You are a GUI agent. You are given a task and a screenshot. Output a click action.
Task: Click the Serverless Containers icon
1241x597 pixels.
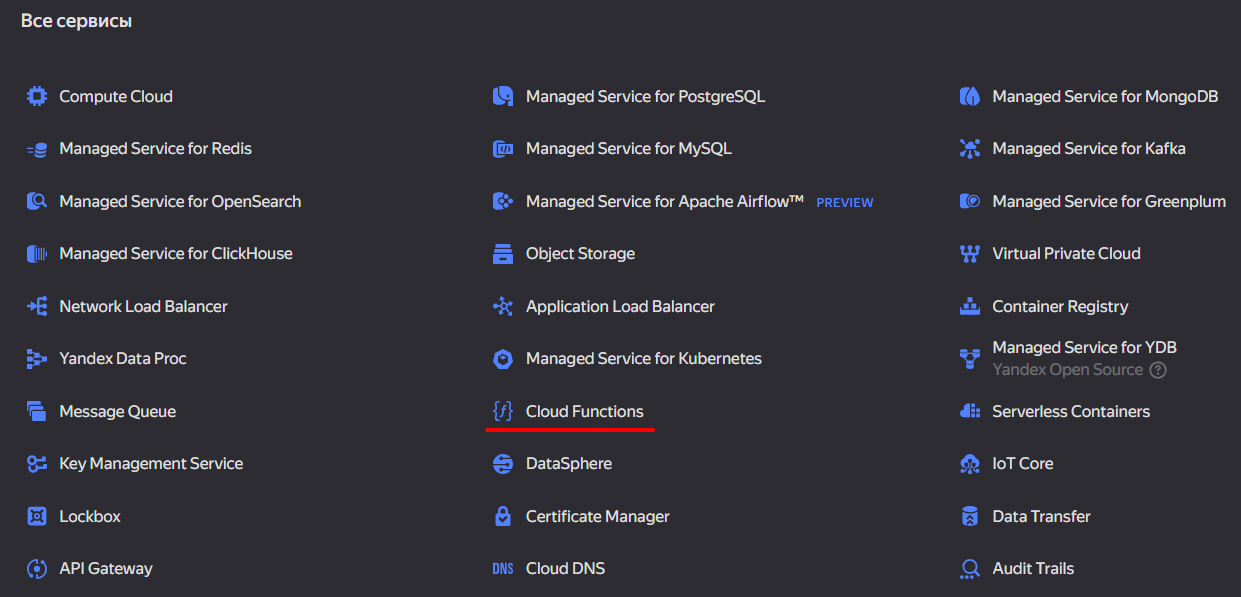click(x=970, y=411)
